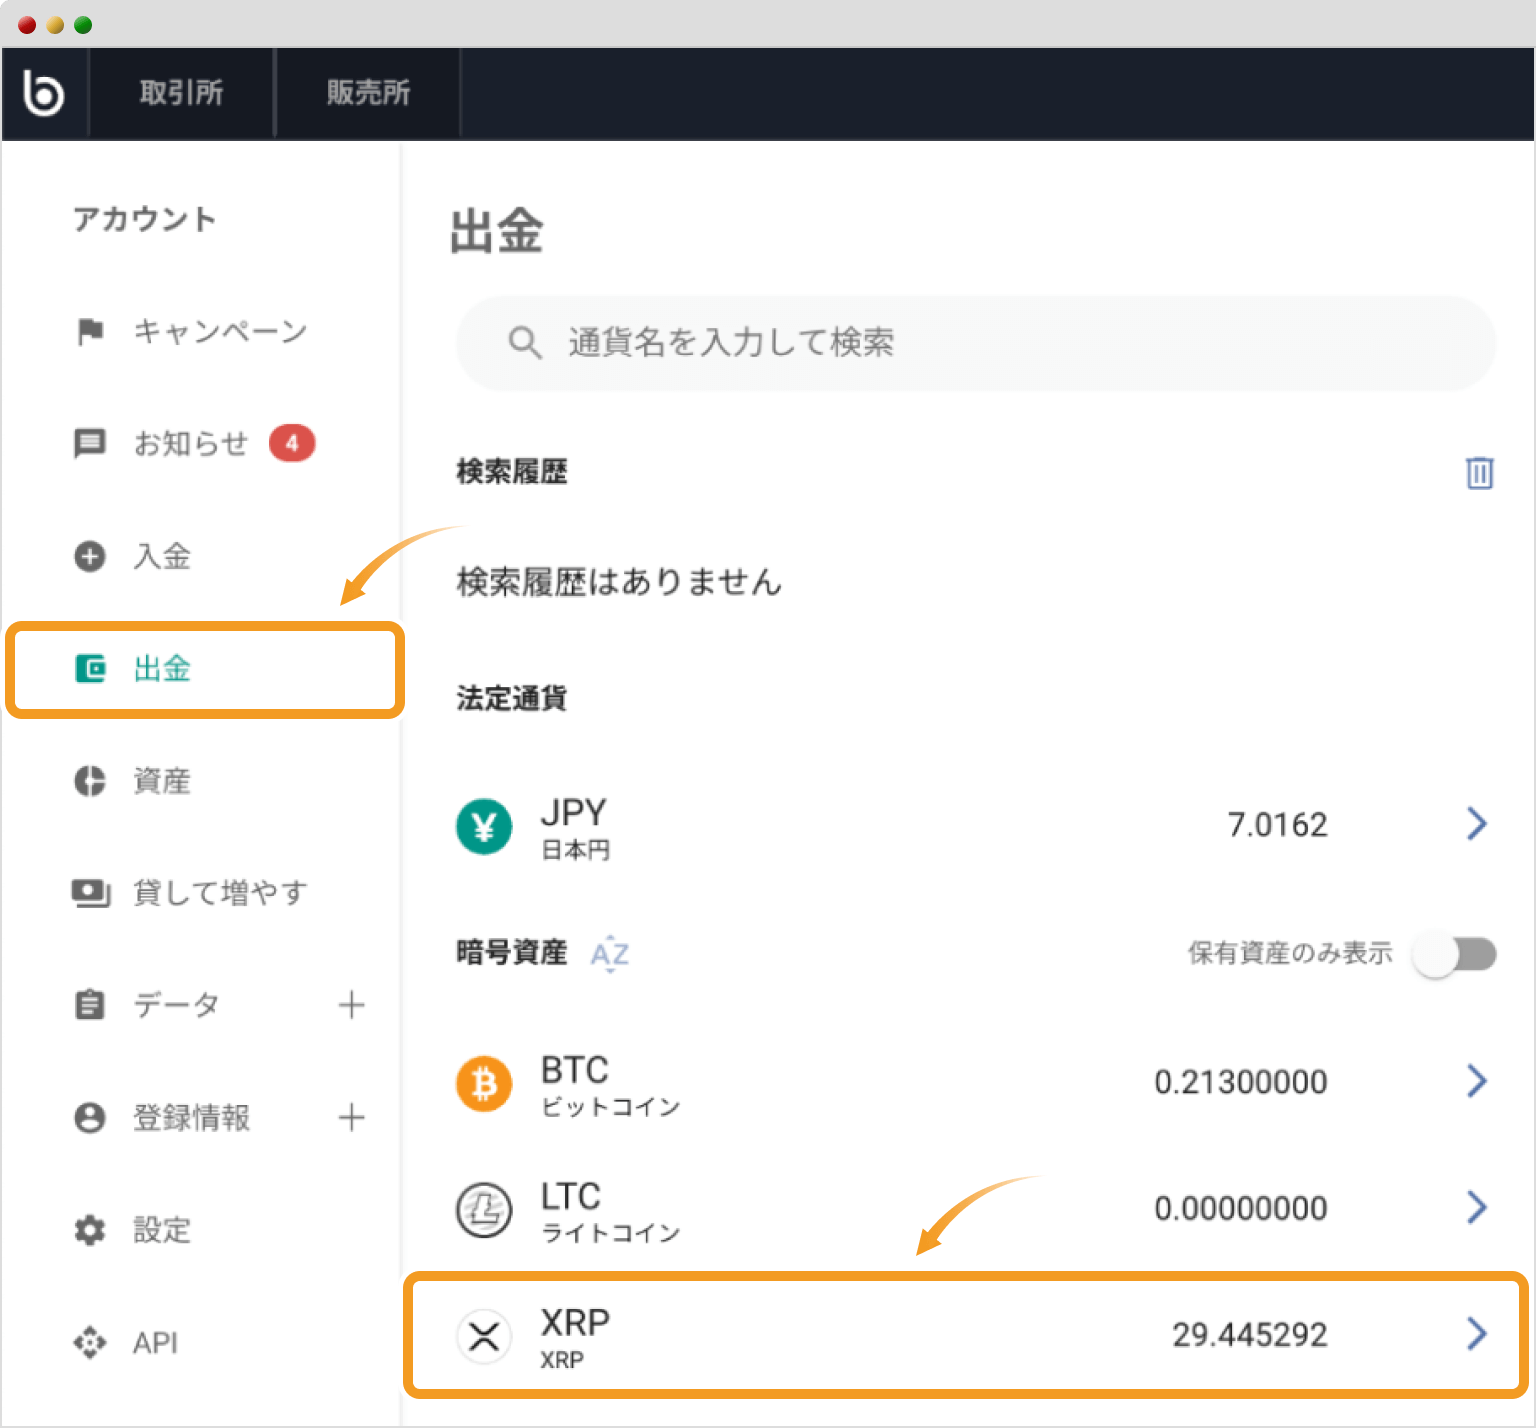The height and width of the screenshot is (1428, 1536).
Task: Click the キャンペーン flag icon
Action: (90, 331)
